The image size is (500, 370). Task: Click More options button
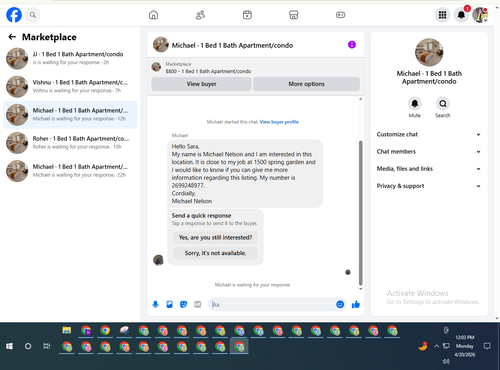point(306,84)
